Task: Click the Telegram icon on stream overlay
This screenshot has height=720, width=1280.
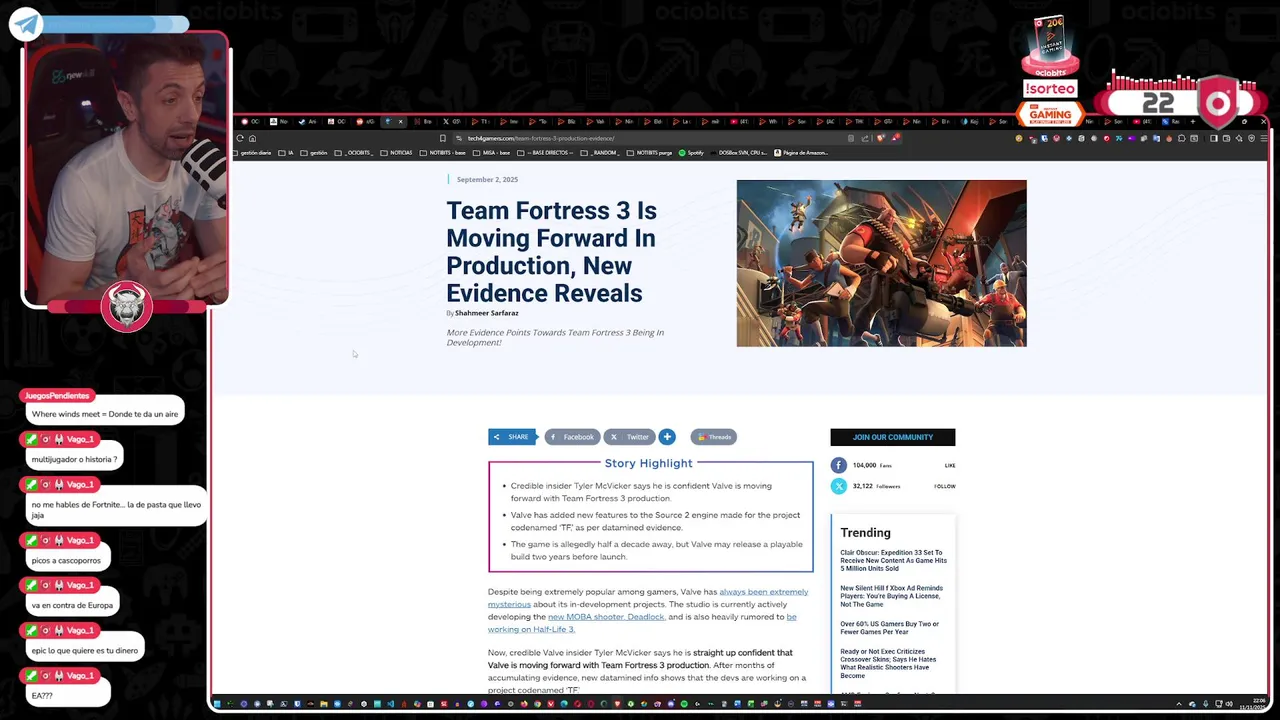Action: (x=26, y=25)
